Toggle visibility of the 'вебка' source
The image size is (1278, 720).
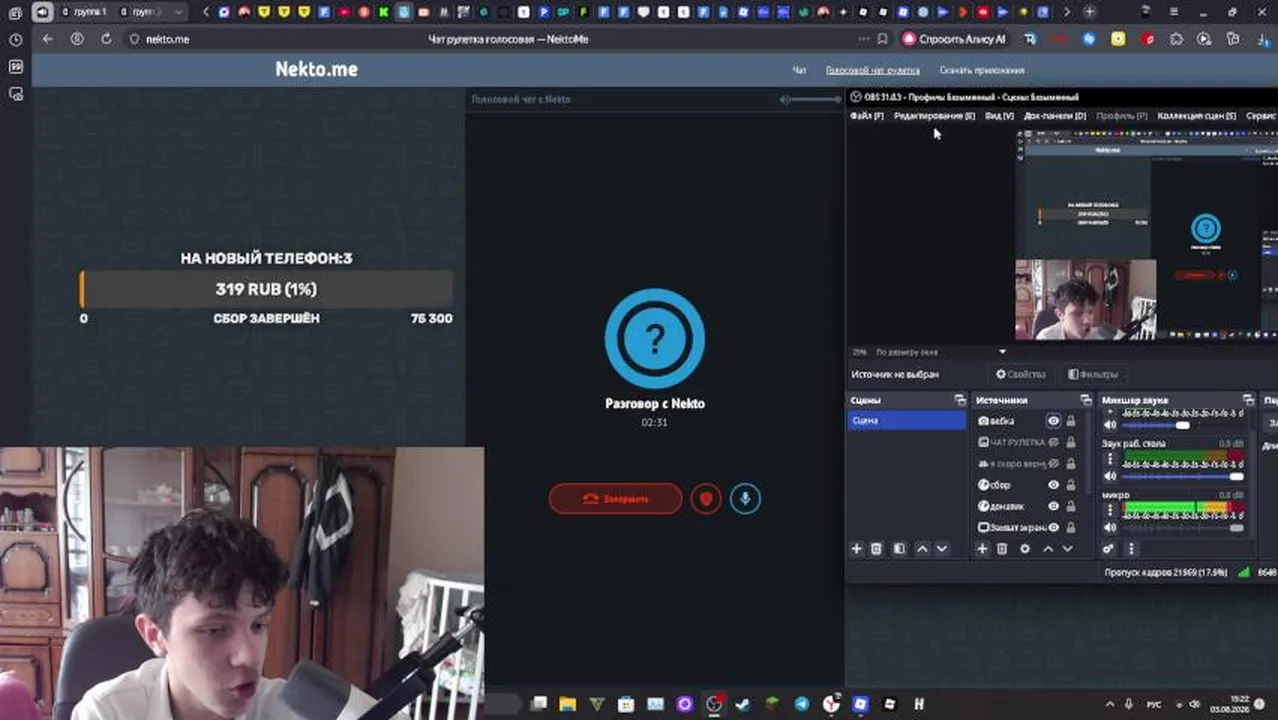point(1053,421)
